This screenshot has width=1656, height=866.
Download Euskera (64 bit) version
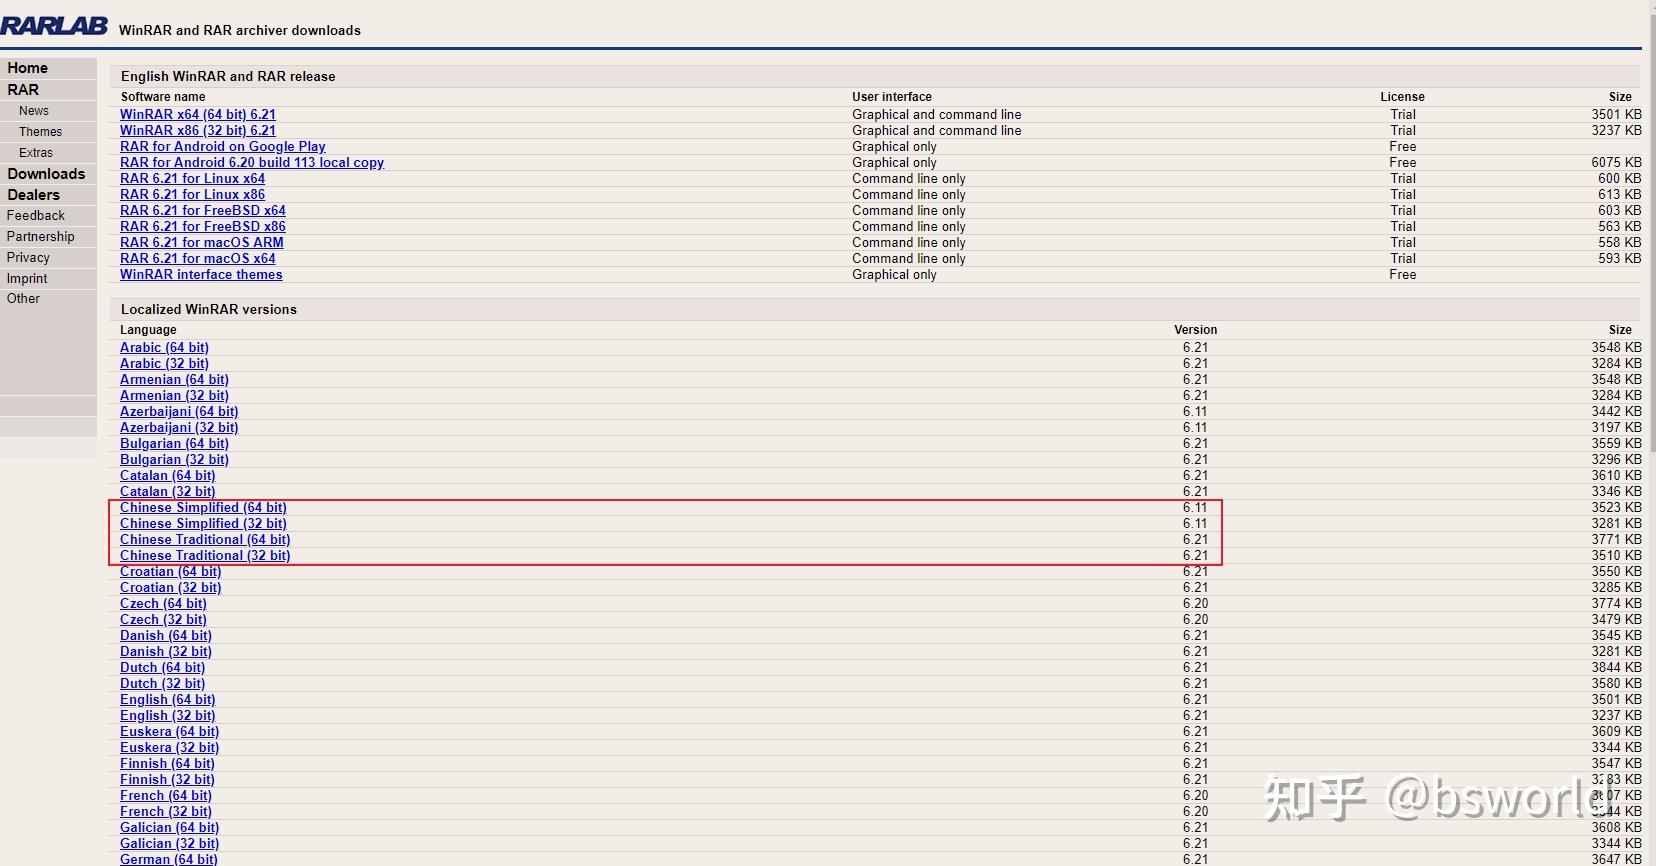tap(169, 732)
